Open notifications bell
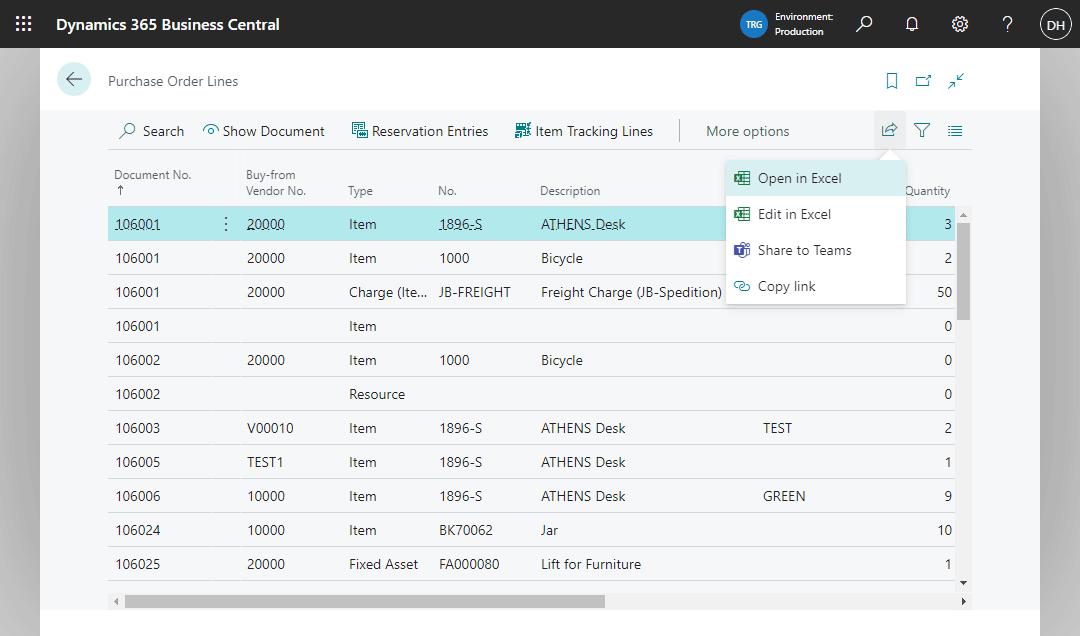Screen dimensions: 1080x636 [x=912, y=24]
